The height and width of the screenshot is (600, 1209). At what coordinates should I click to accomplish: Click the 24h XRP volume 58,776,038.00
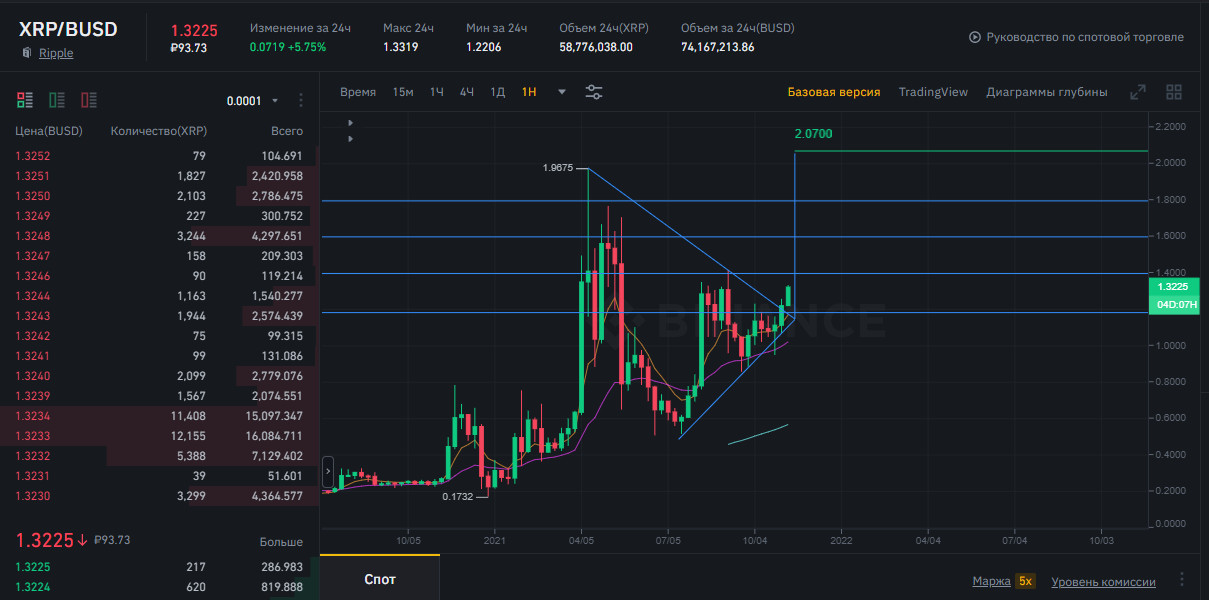(x=596, y=47)
